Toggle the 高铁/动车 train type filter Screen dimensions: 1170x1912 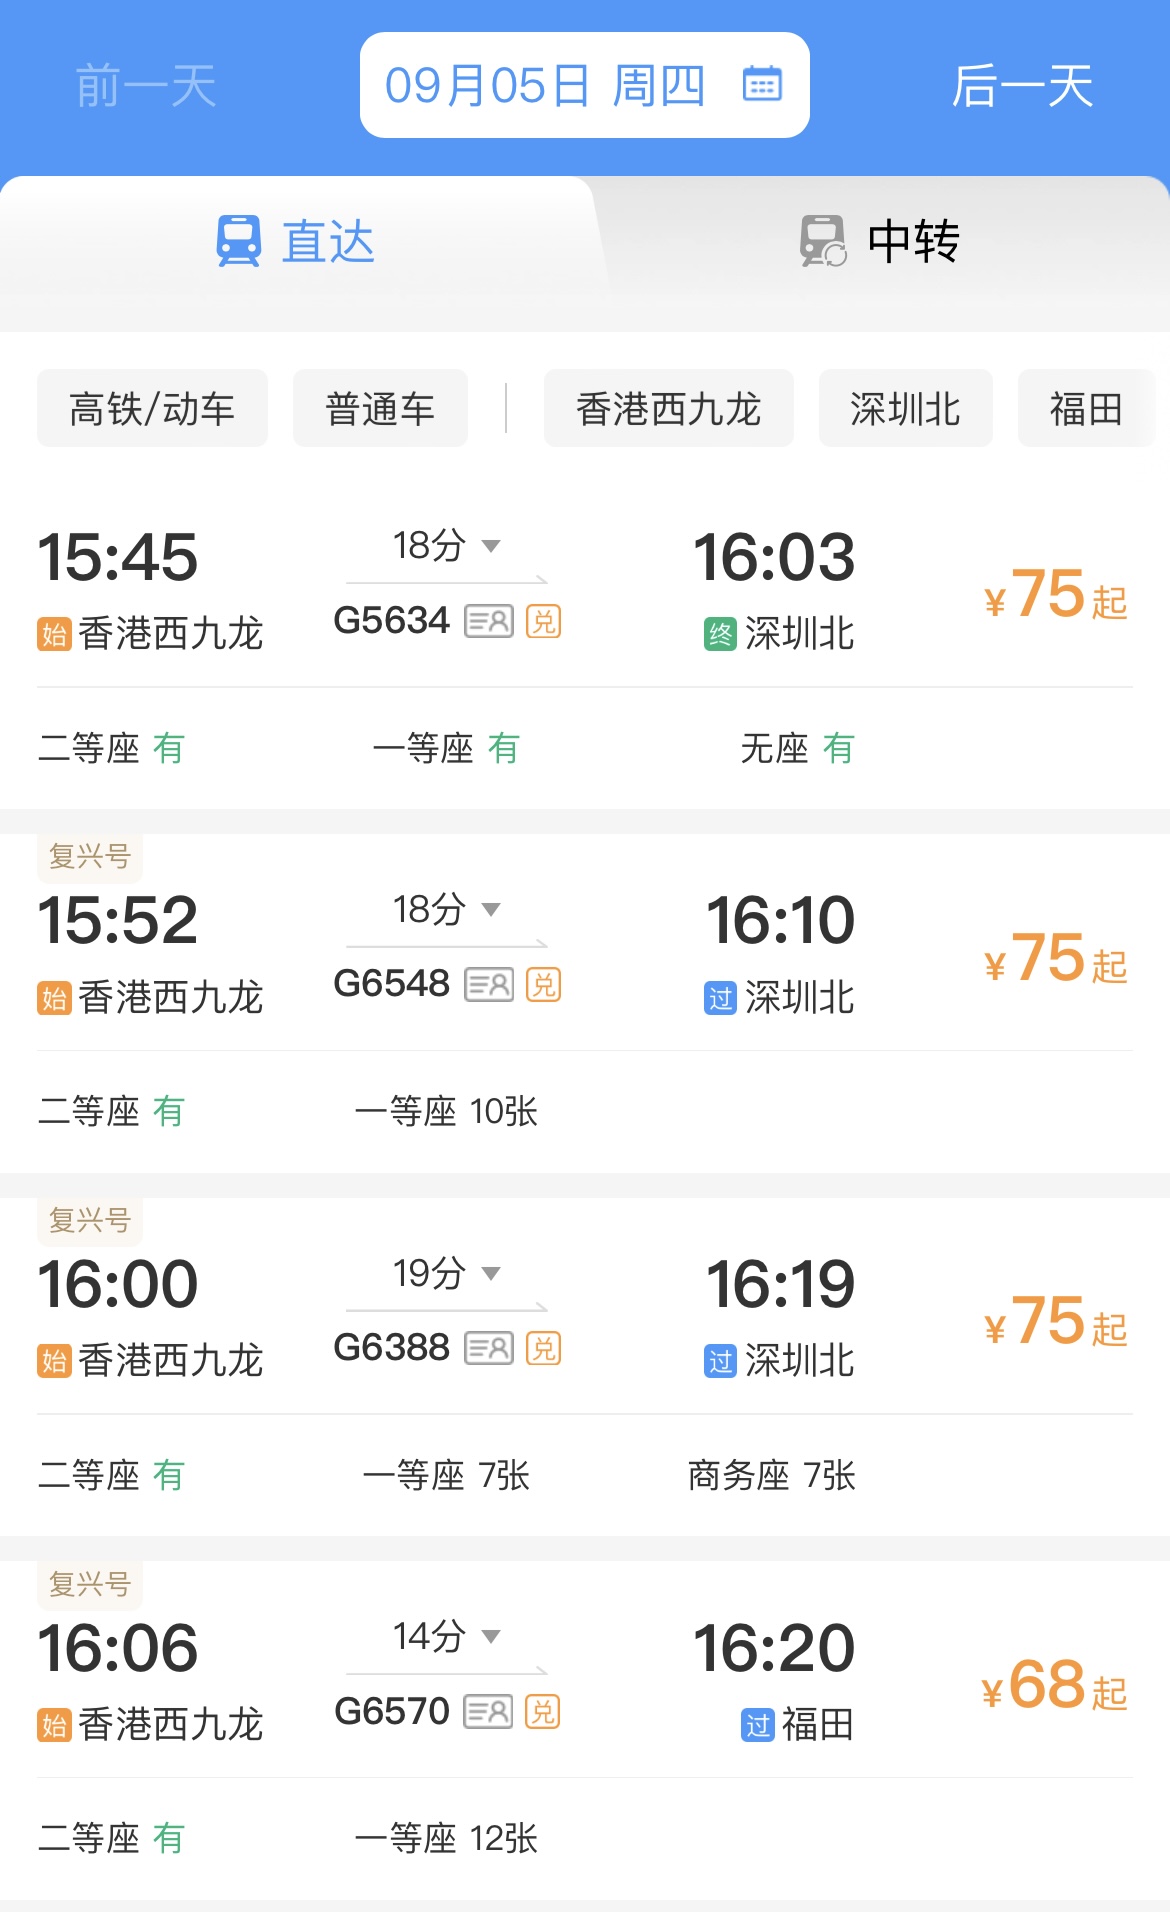click(152, 408)
